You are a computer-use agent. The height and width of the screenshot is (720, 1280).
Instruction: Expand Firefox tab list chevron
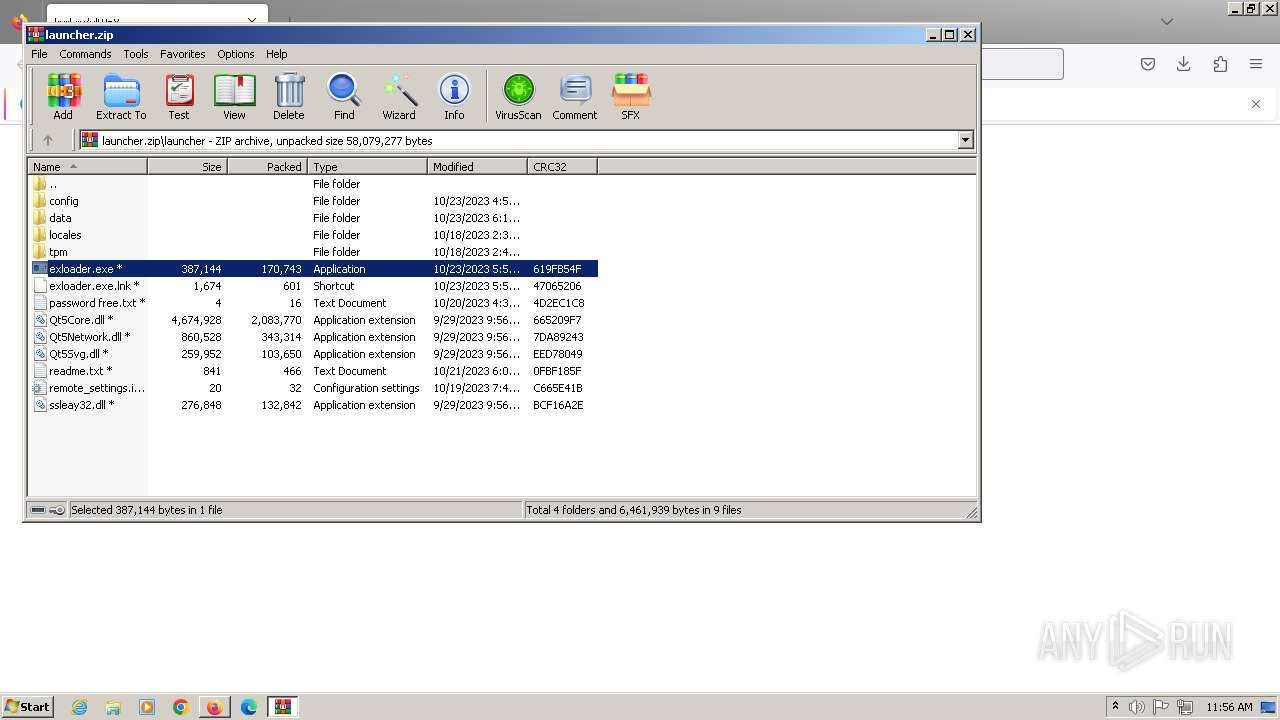(1166, 21)
